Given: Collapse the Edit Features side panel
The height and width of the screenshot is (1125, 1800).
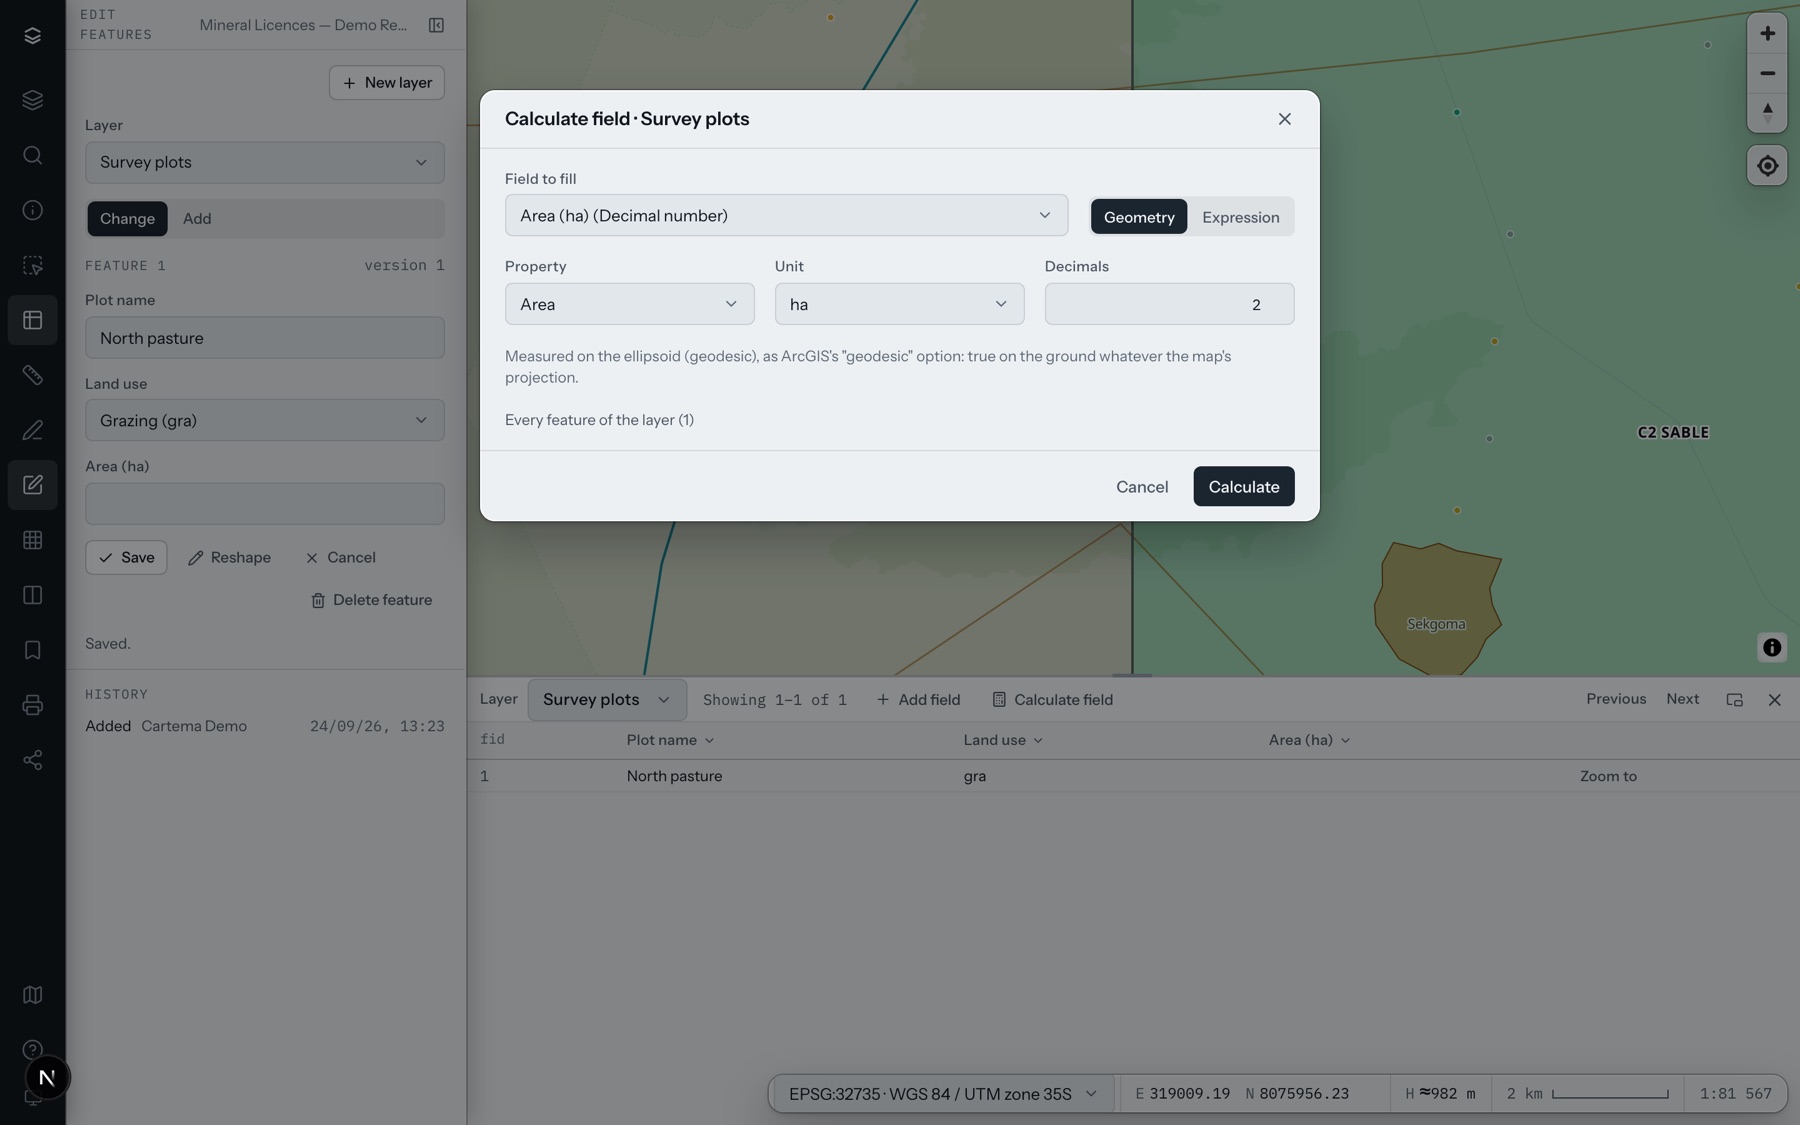Looking at the screenshot, I should pos(436,25).
